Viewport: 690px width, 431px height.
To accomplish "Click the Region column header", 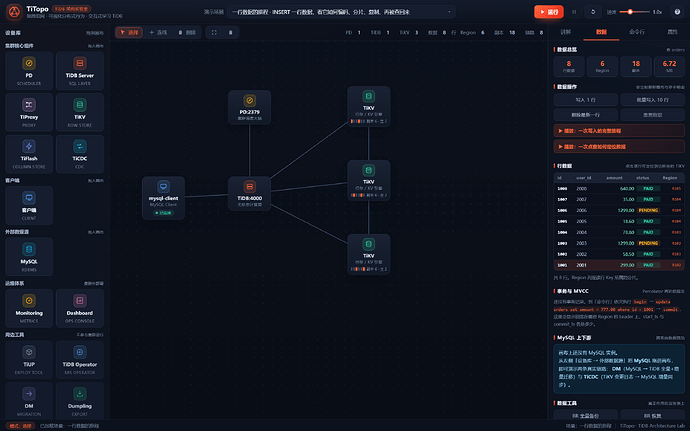I will pyautogui.click(x=670, y=178).
